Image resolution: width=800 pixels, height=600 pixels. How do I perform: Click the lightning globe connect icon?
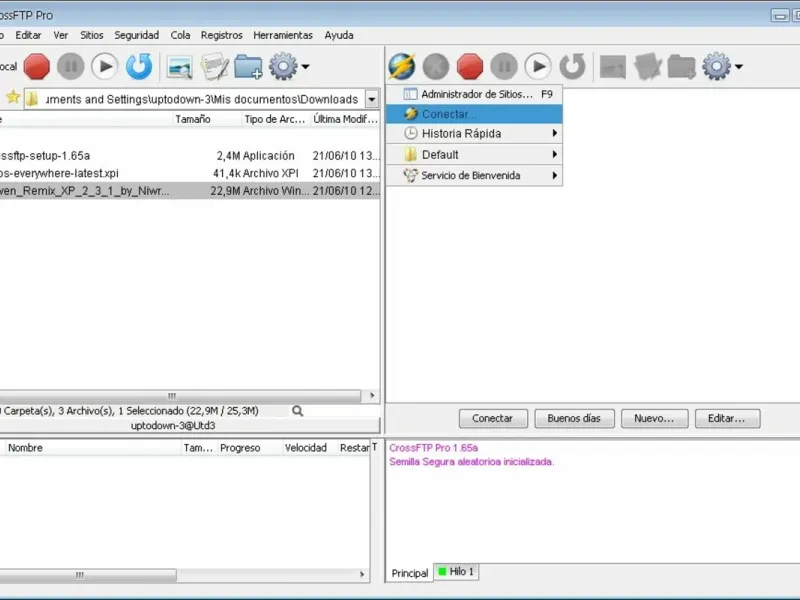(402, 66)
